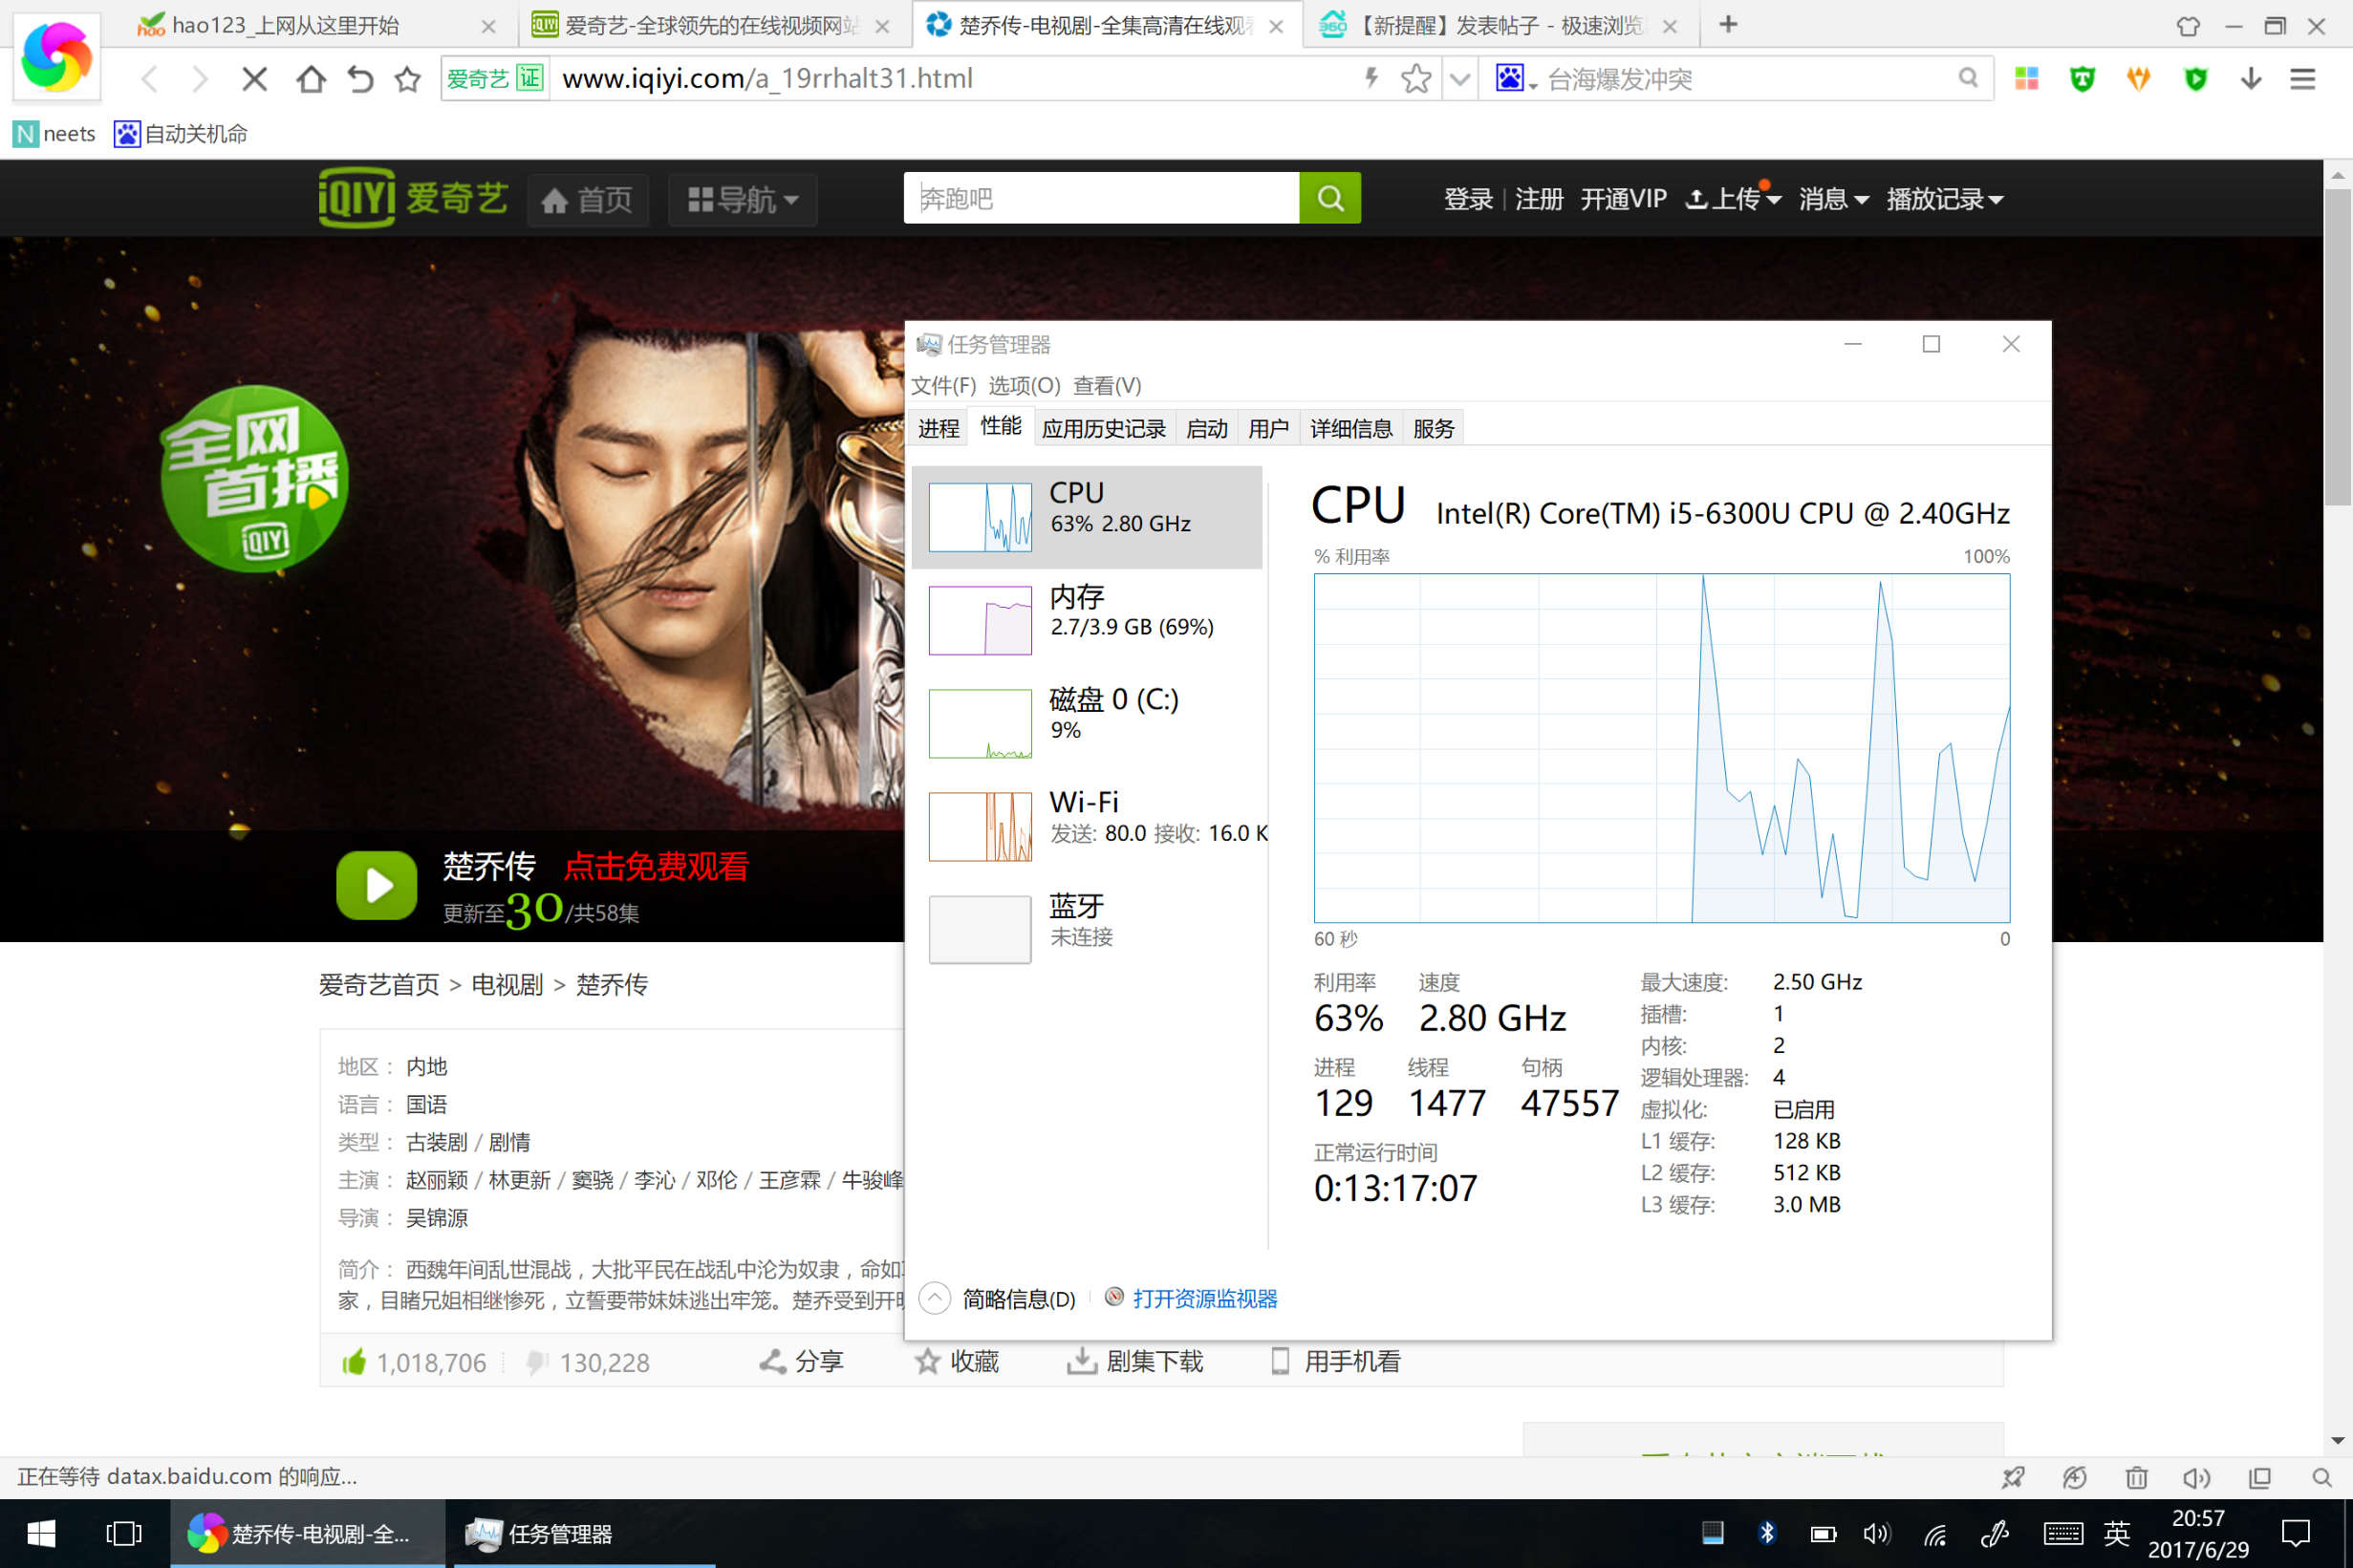Viewport: 2353px width, 1568px height.
Task: Click the volume icon in system tray
Action: pyautogui.click(x=1877, y=1534)
